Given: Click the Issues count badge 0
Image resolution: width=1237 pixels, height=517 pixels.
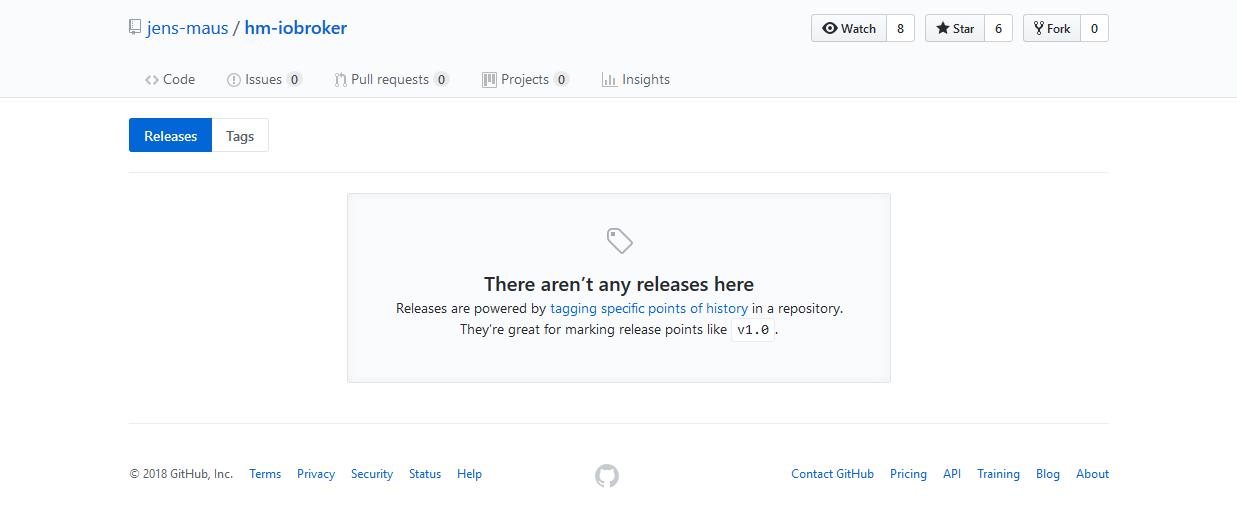Looking at the screenshot, I should [294, 80].
